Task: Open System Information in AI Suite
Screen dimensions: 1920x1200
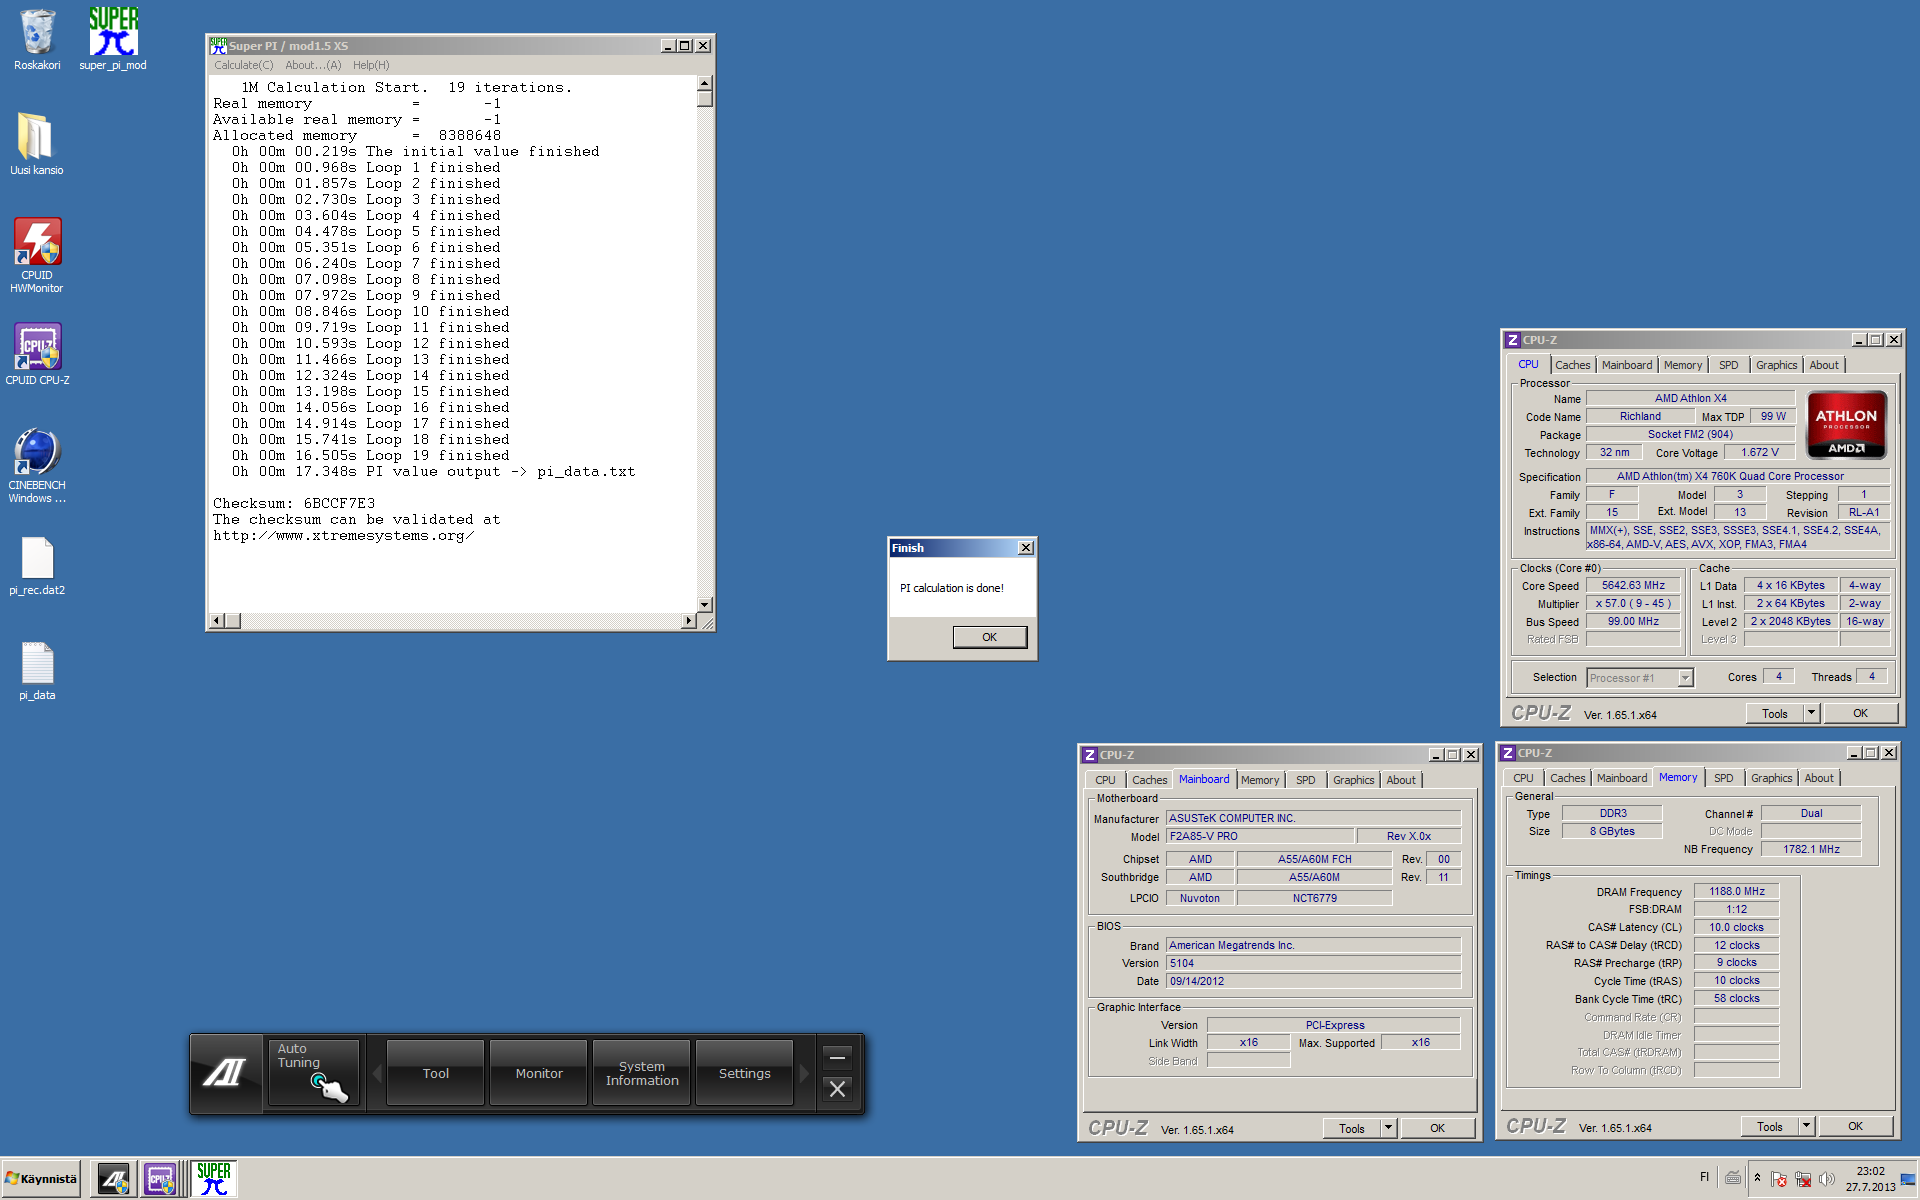Action: (642, 1073)
